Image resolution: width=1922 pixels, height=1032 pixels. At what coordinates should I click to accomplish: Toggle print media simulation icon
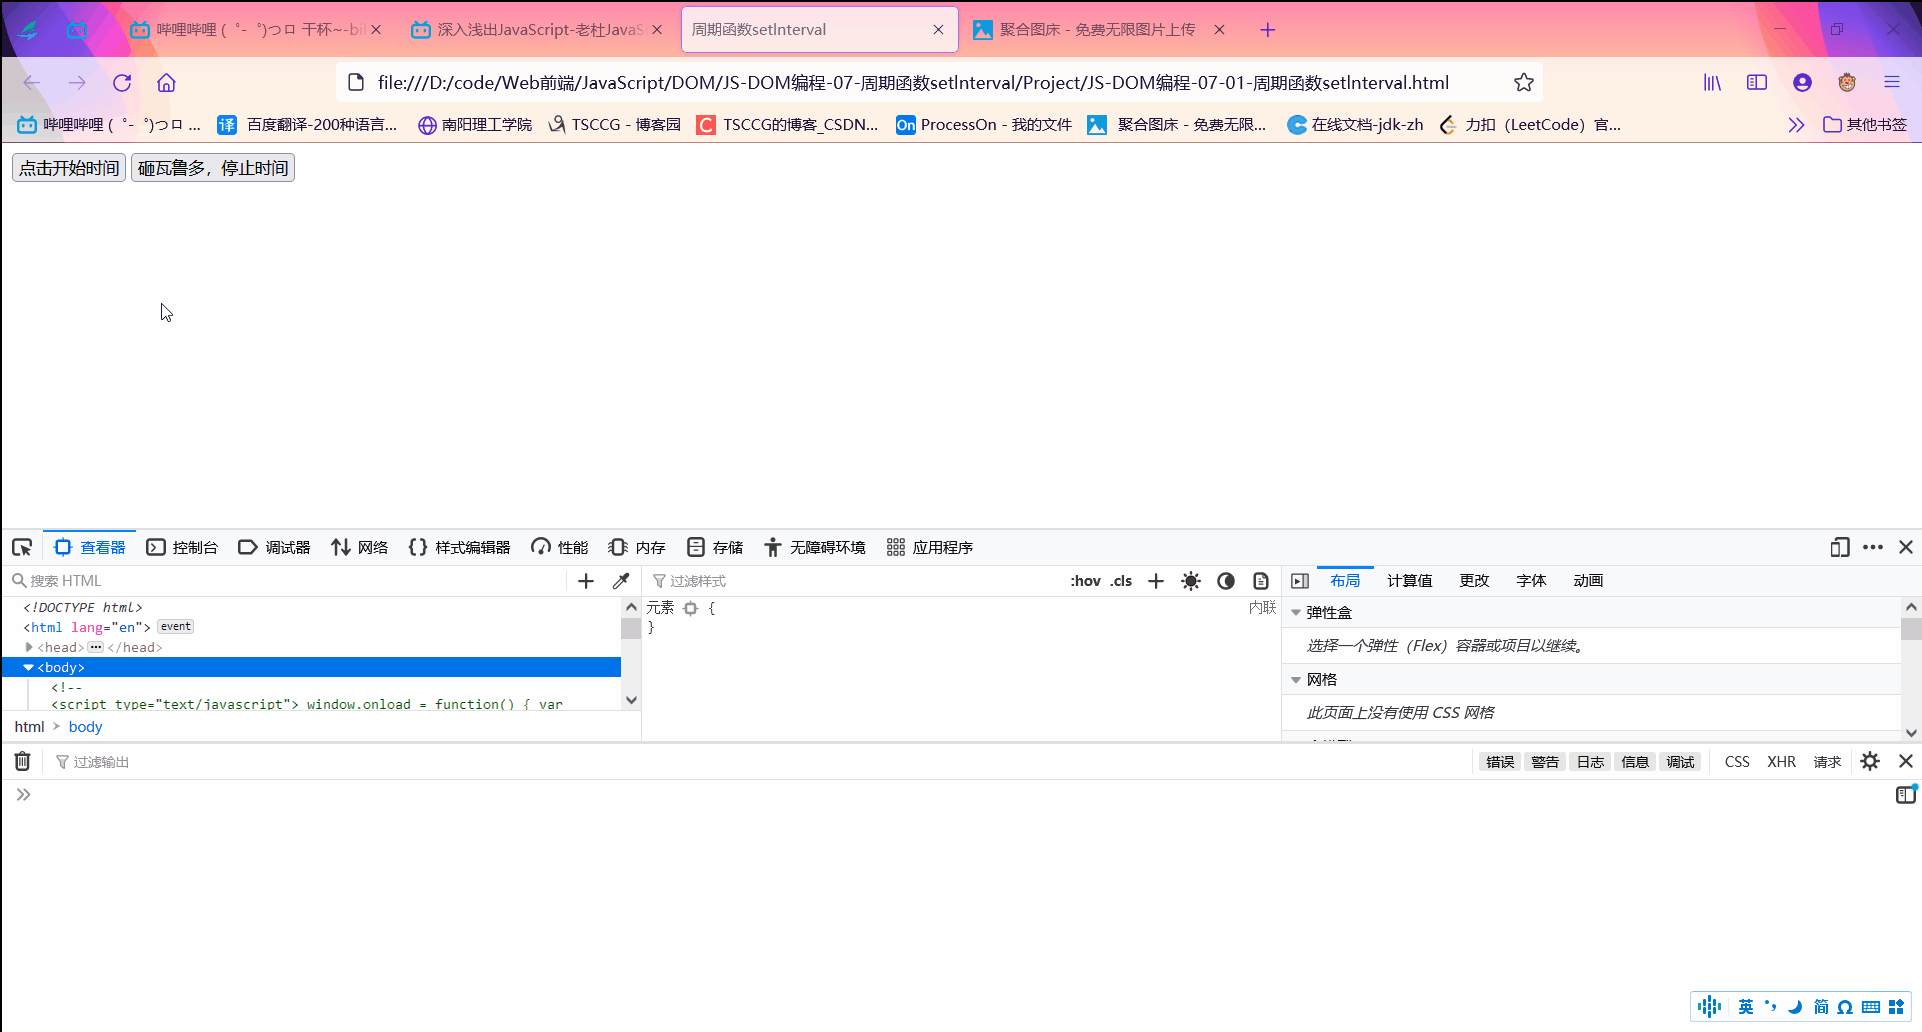(x=1261, y=581)
